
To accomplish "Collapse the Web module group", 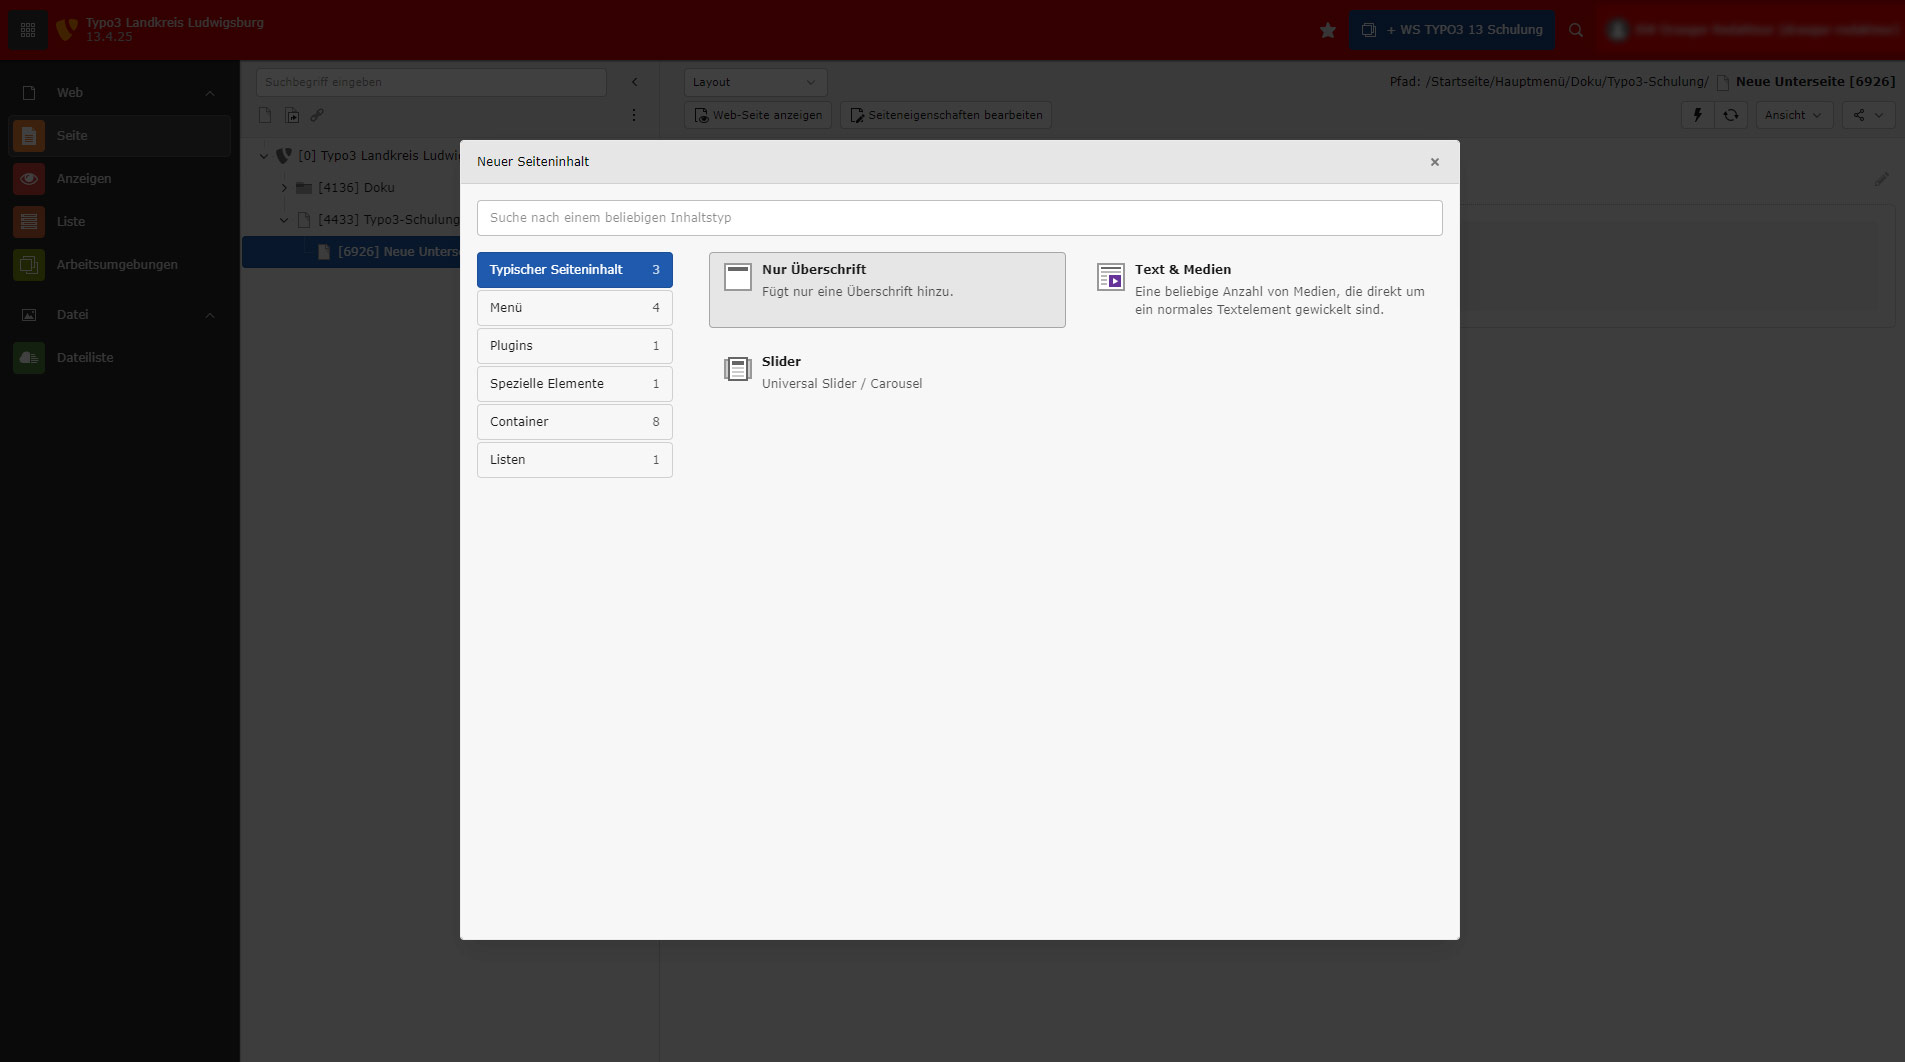I will (210, 93).
